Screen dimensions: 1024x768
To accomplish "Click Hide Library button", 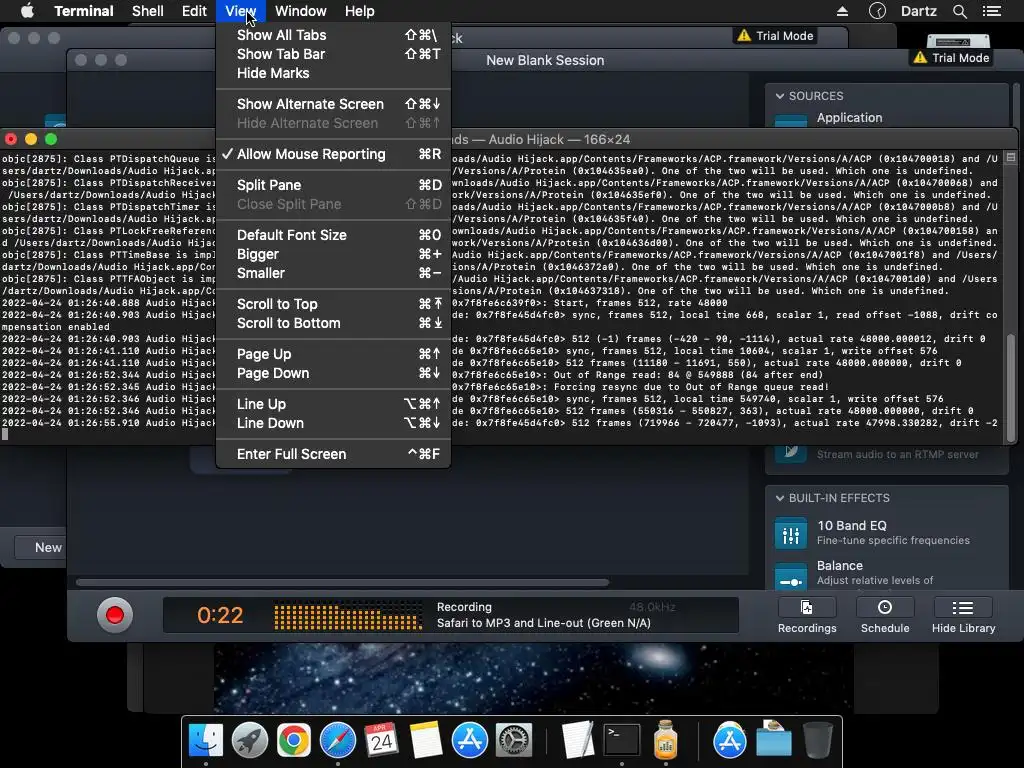I will 963,616.
